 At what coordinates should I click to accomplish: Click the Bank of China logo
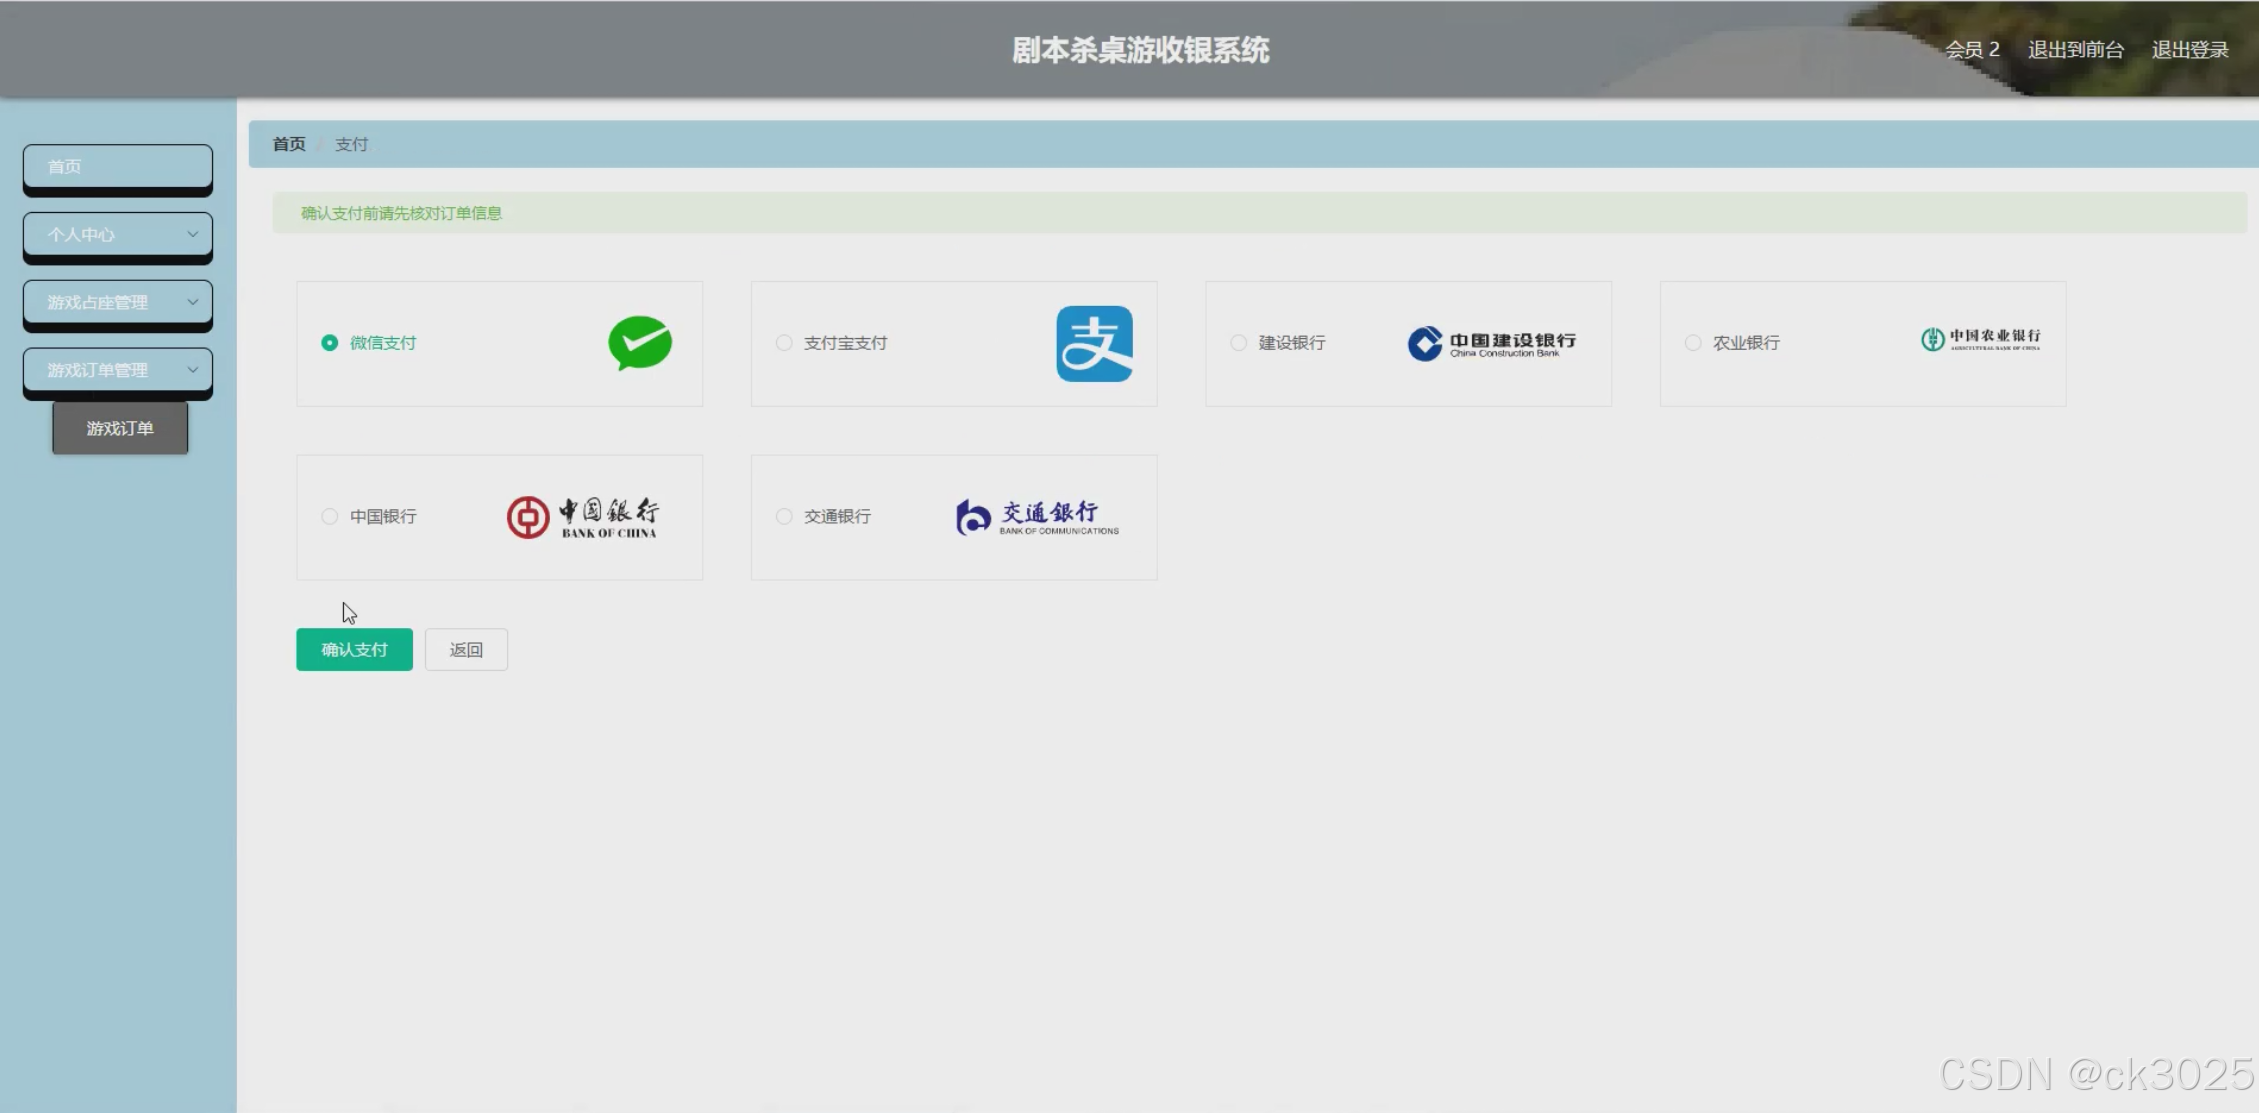582,517
